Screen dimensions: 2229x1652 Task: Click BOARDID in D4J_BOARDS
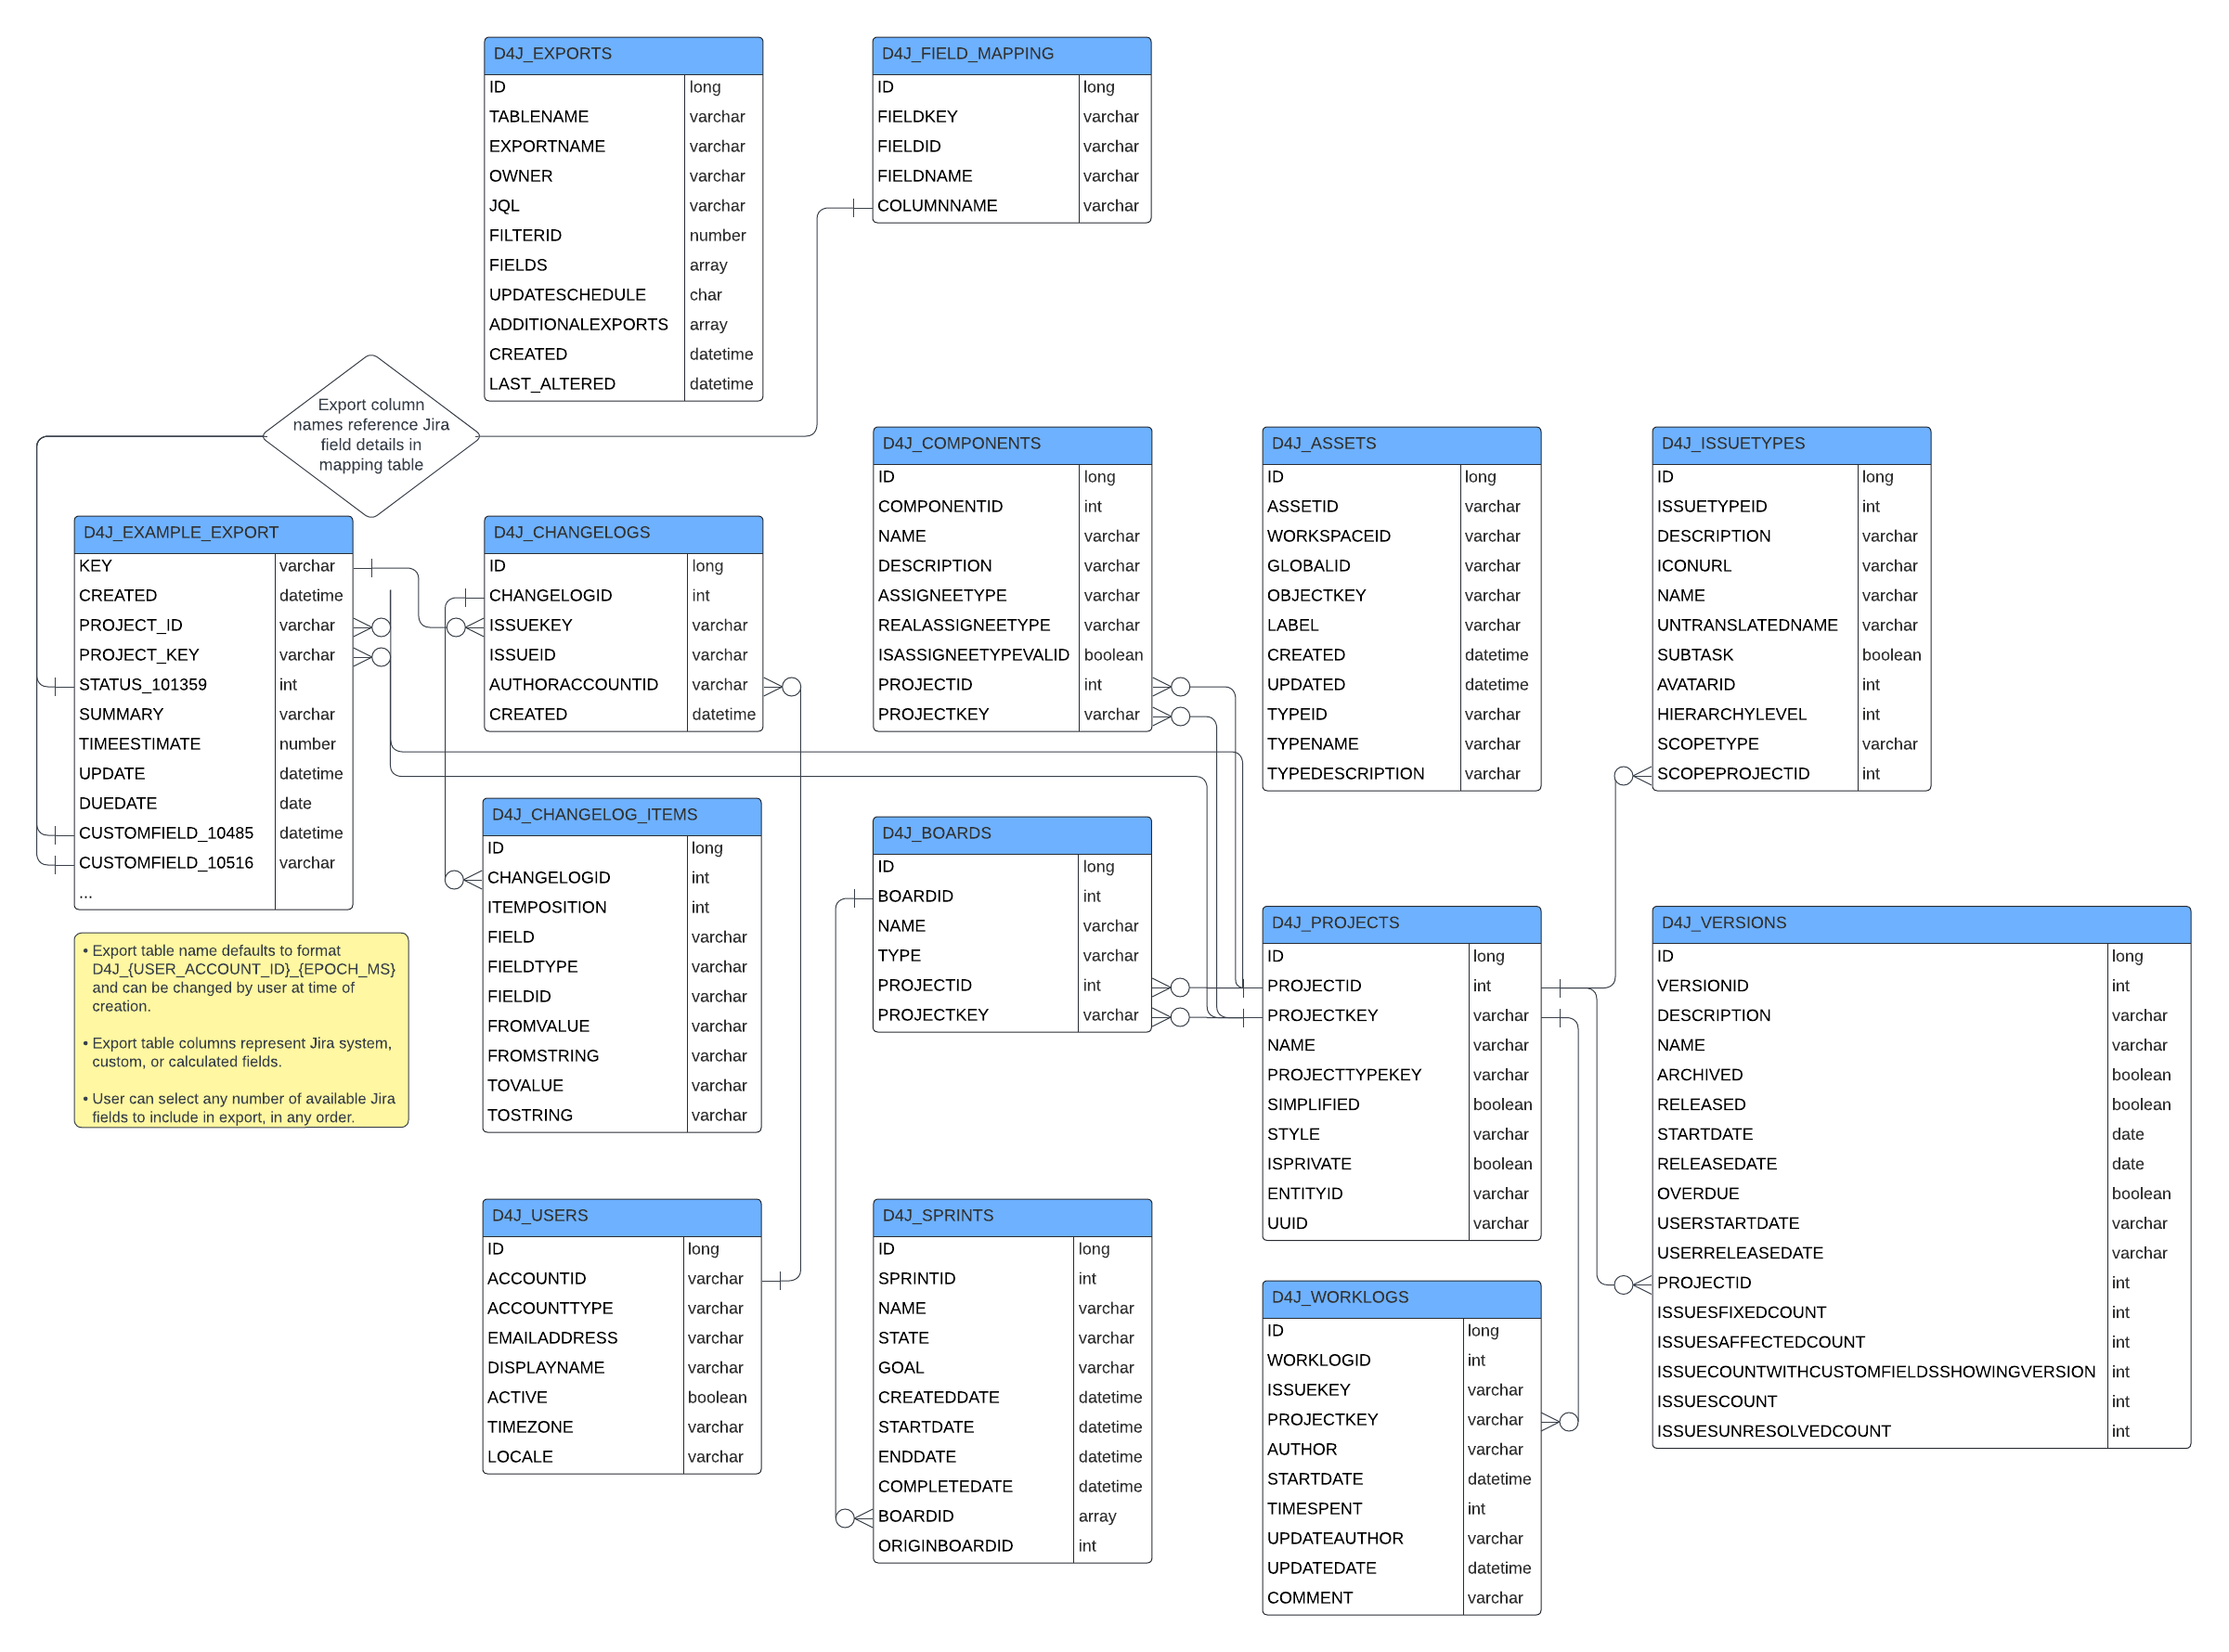click(1012, 897)
